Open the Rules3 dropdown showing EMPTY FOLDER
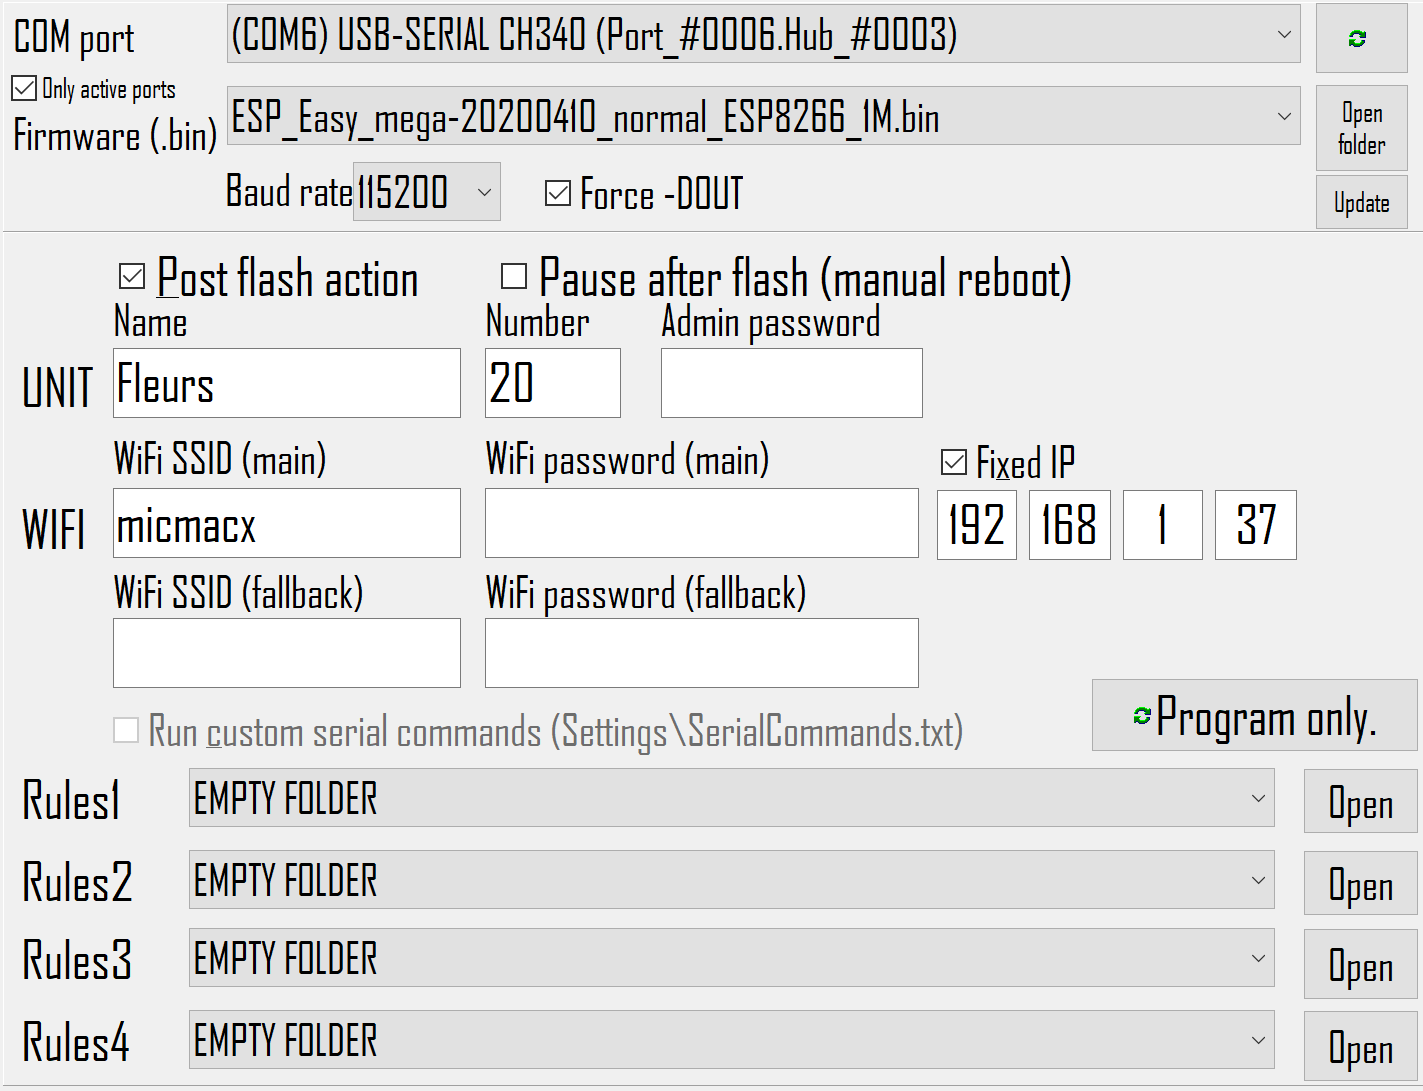The image size is (1423, 1091). coord(1258,958)
